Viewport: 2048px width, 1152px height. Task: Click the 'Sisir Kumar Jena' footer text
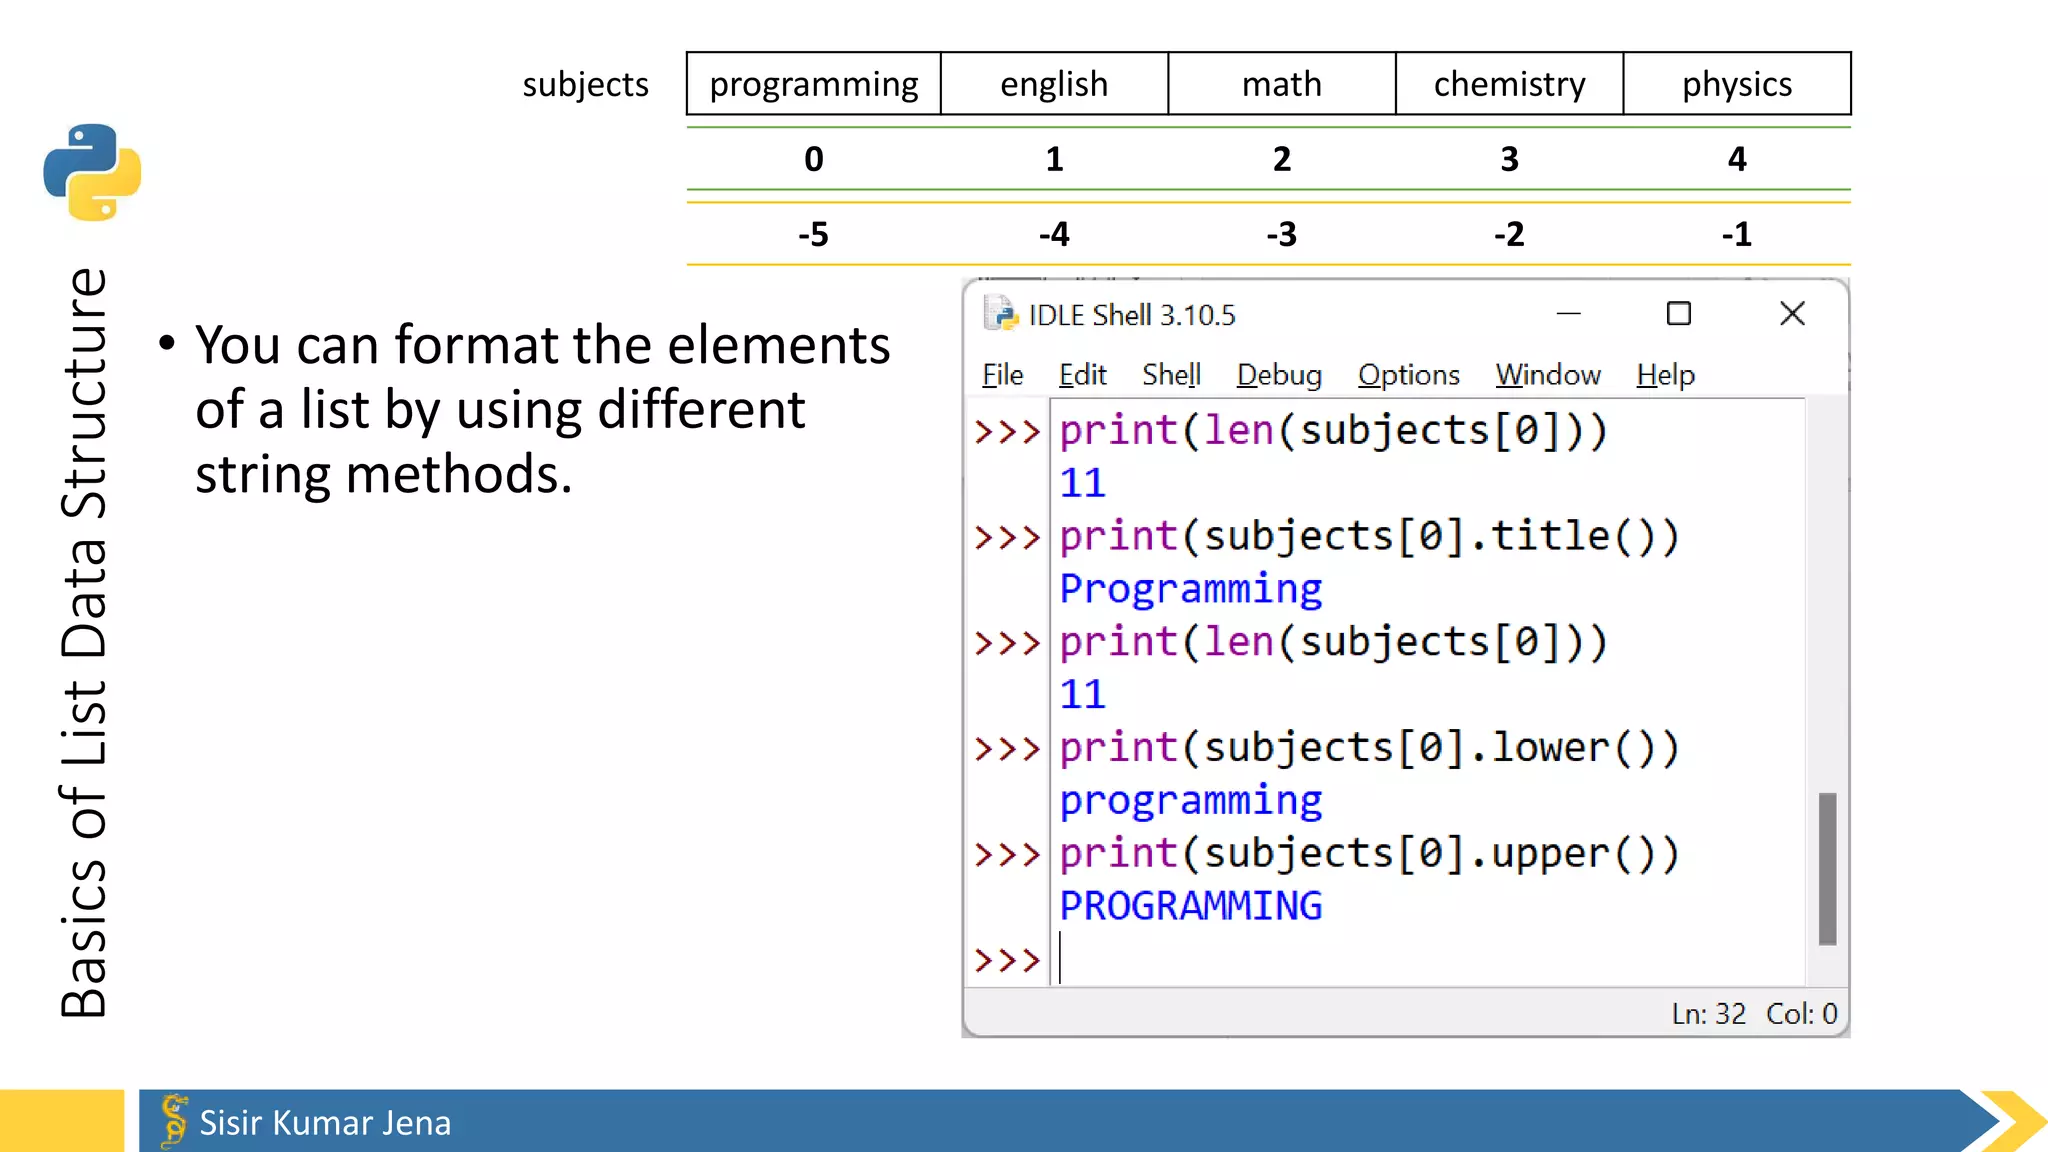(x=325, y=1123)
